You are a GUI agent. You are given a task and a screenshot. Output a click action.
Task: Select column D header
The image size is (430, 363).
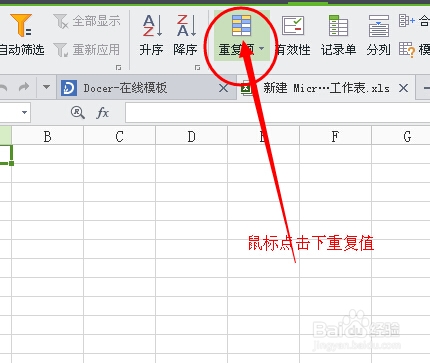click(191, 136)
